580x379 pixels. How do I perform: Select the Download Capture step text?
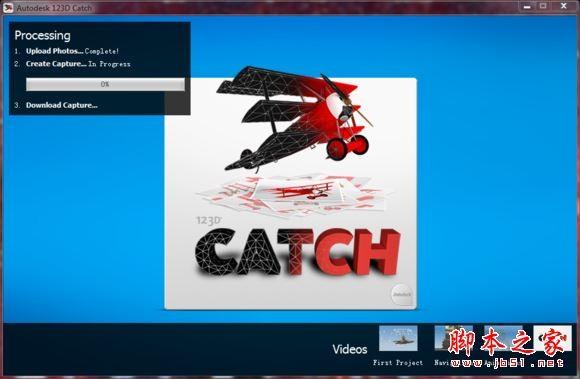(x=62, y=105)
